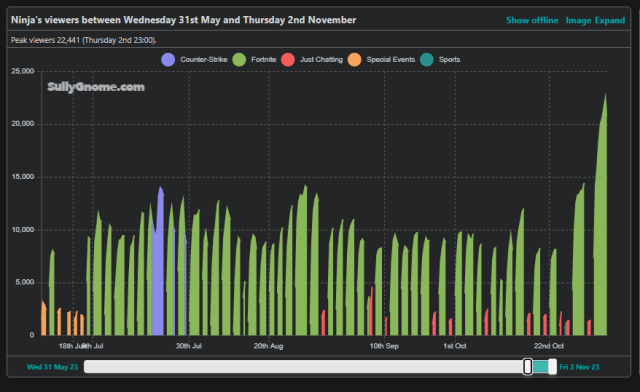Toggle the Special Events orange legend circle

click(355, 60)
